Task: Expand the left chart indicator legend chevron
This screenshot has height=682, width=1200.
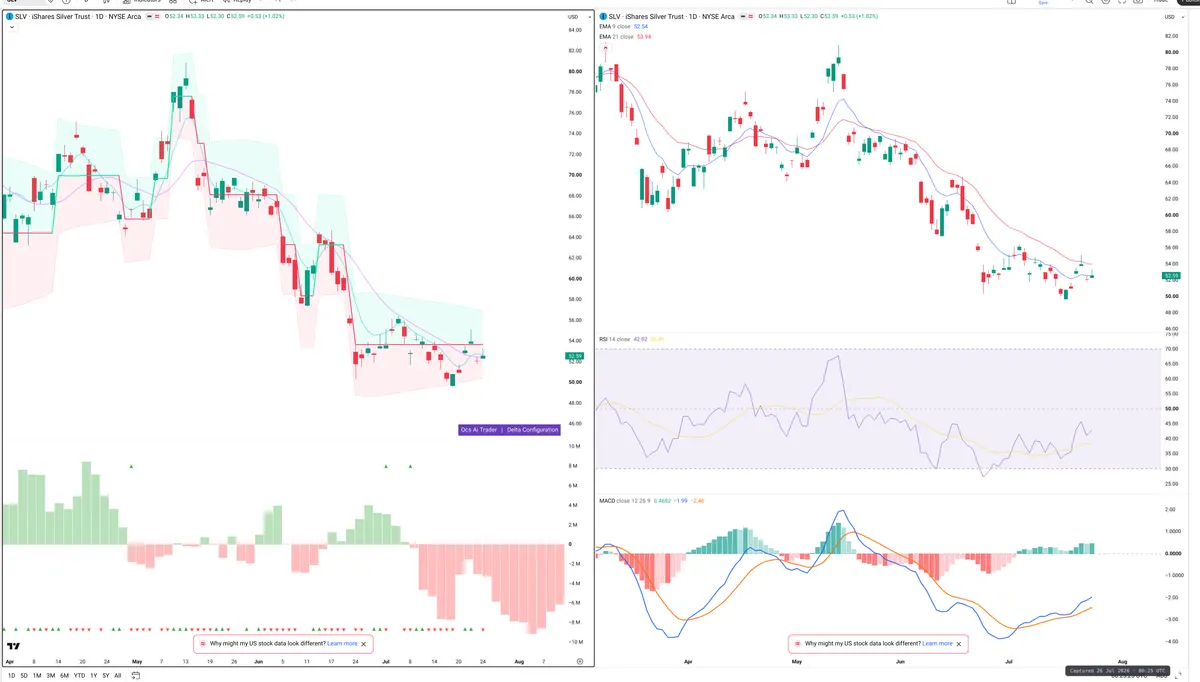Action: (11, 27)
